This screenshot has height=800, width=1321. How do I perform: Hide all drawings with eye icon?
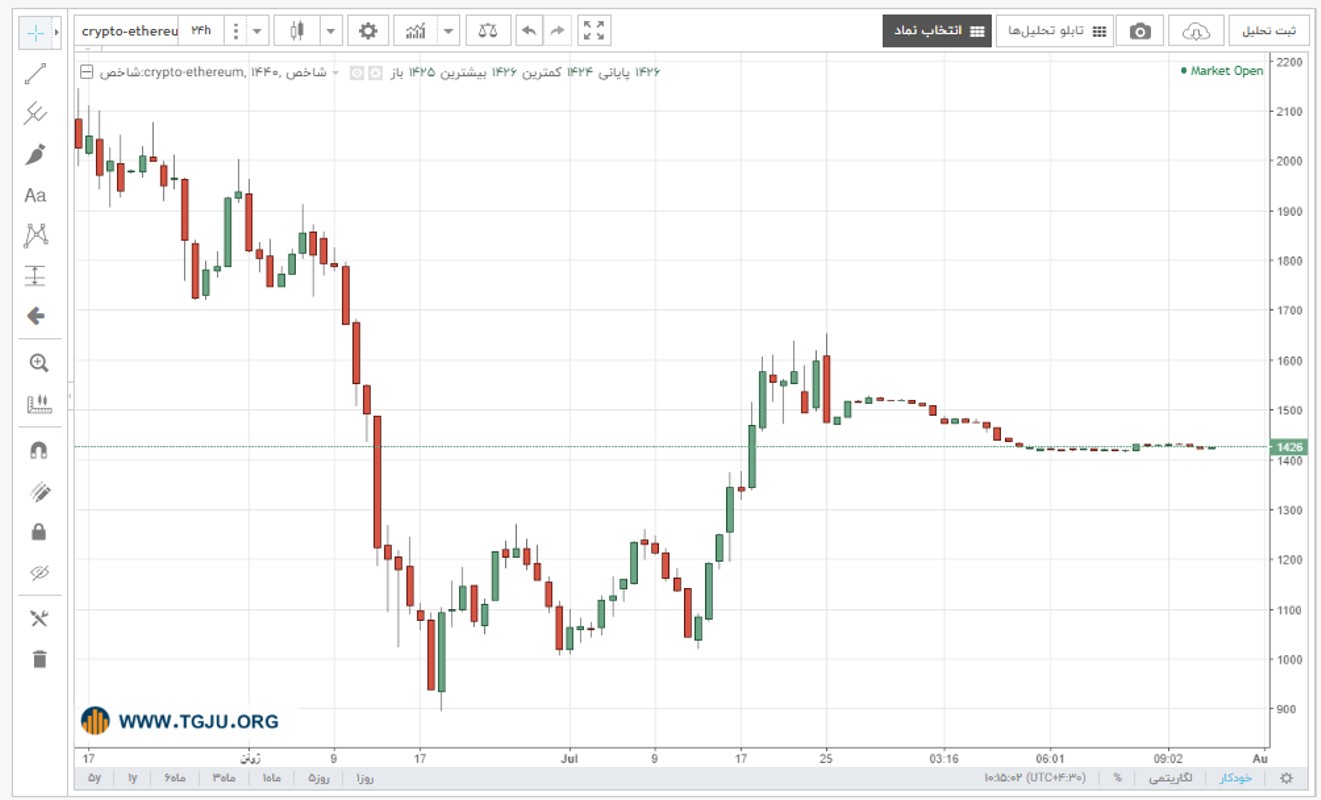click(x=39, y=573)
